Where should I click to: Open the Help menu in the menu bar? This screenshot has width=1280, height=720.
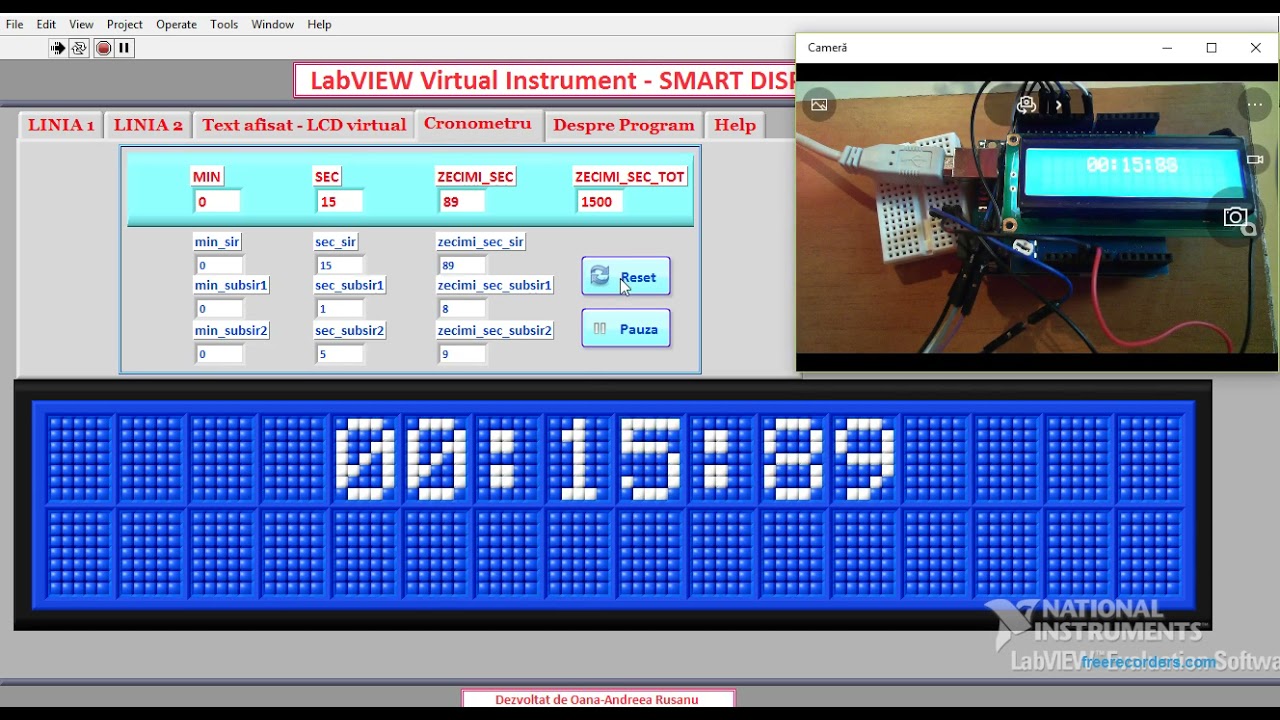coord(319,24)
